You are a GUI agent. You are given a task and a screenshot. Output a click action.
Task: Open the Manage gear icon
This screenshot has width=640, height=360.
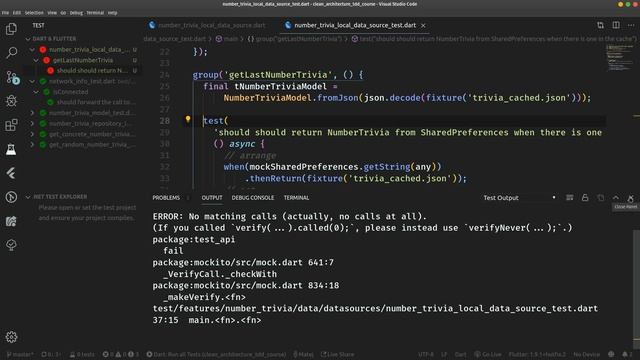pos(11,337)
